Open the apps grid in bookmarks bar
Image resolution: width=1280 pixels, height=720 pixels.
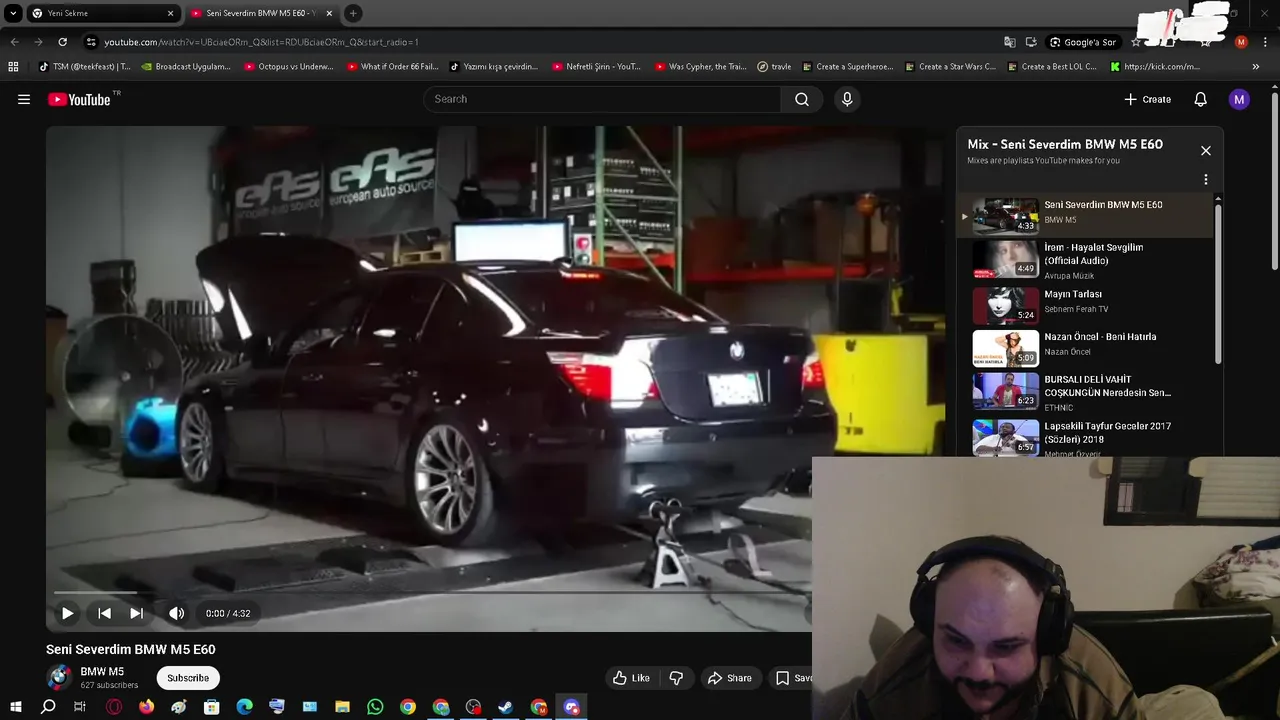13,67
